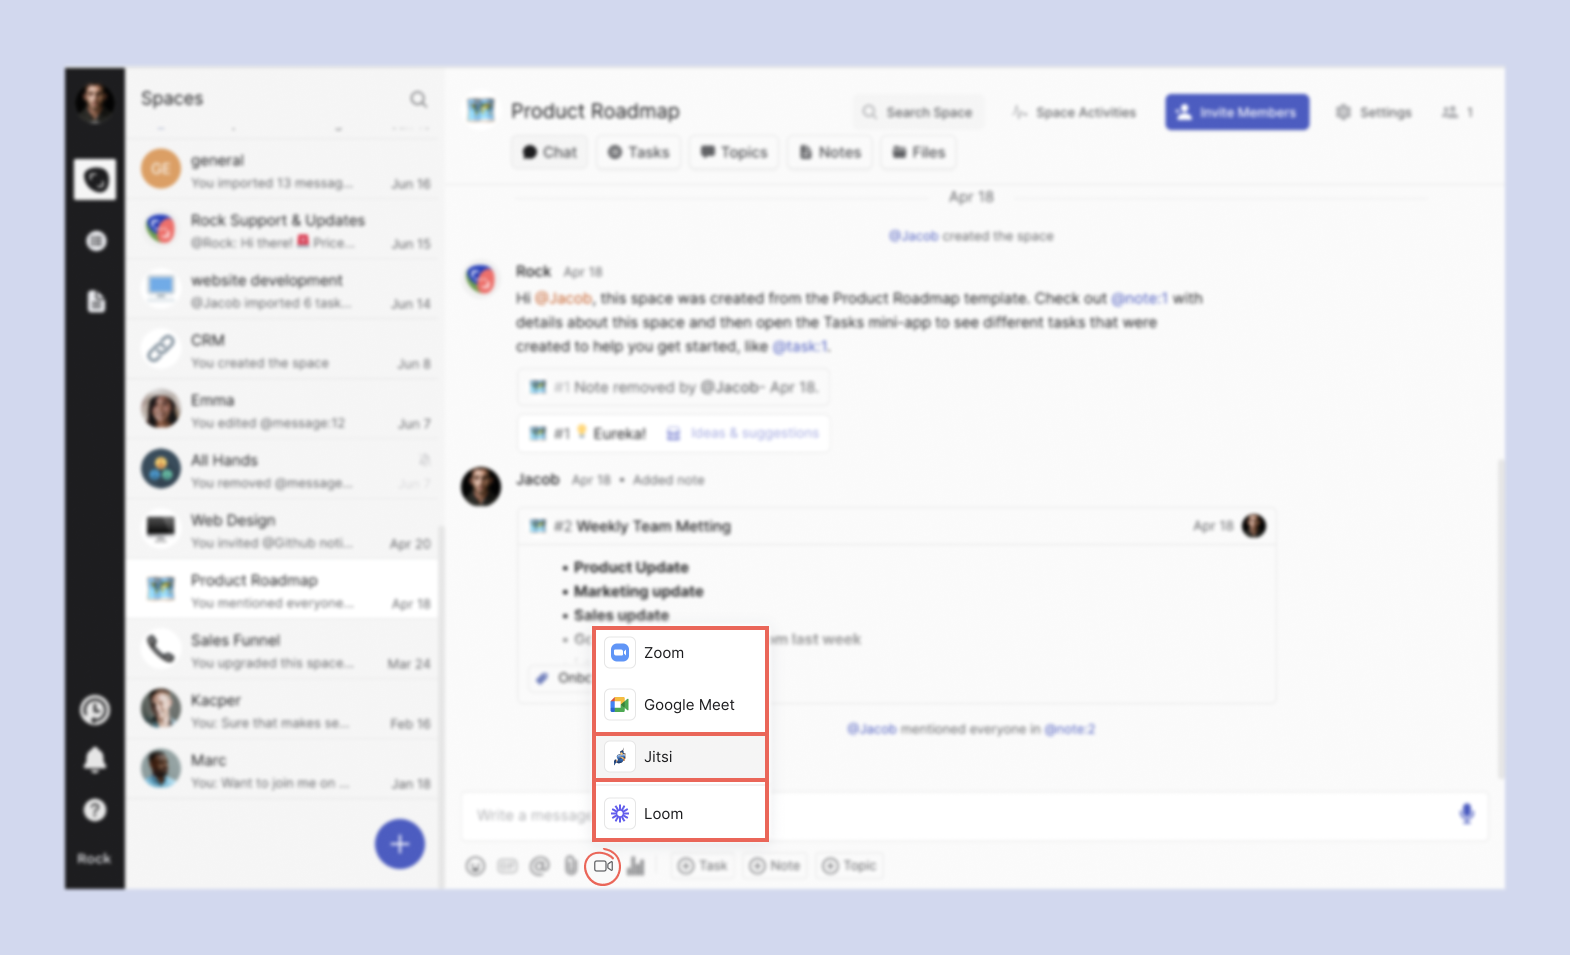Open Space Activities

1075,112
